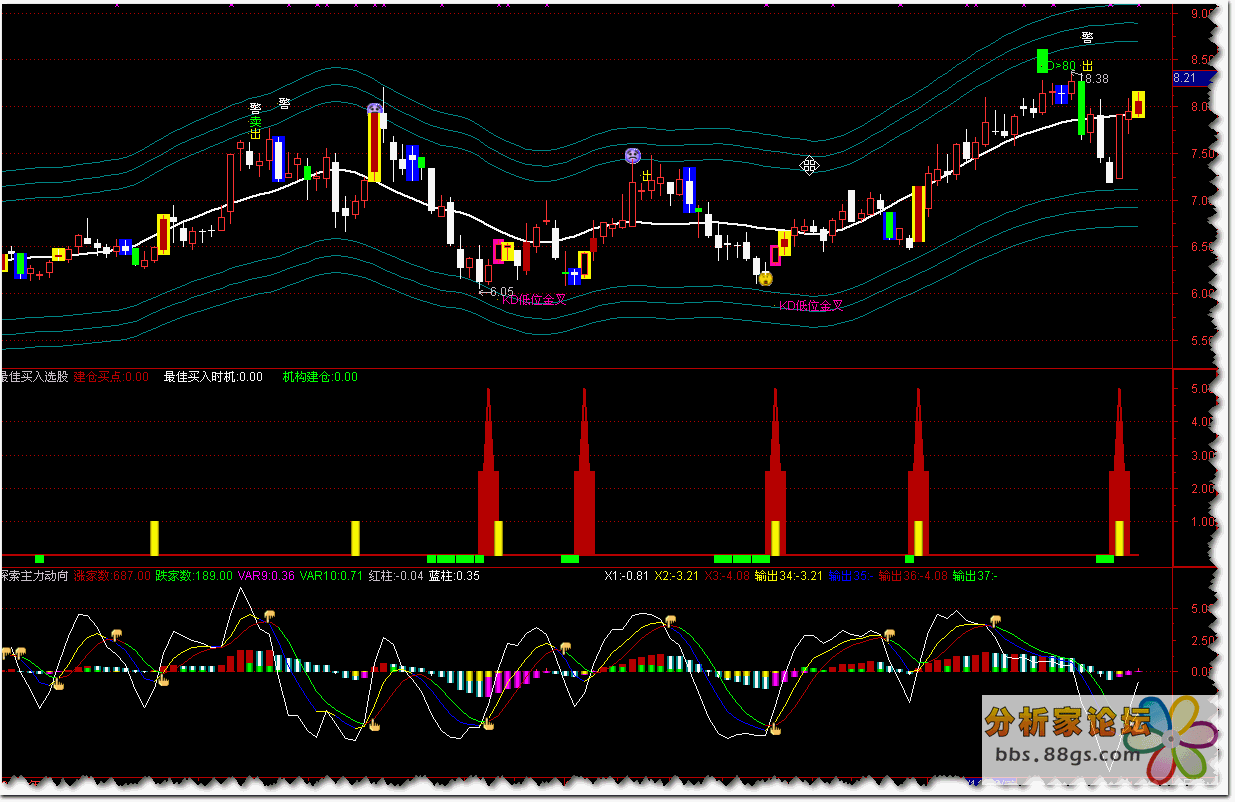Open the 探索主力动向 indicator title
The height and width of the screenshot is (802, 1235).
(34, 576)
